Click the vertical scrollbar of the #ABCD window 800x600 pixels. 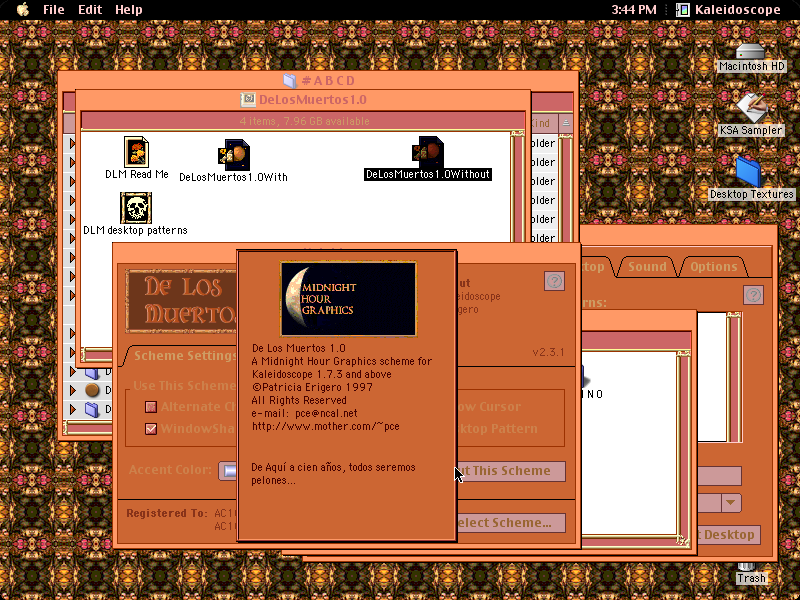[x=566, y=188]
